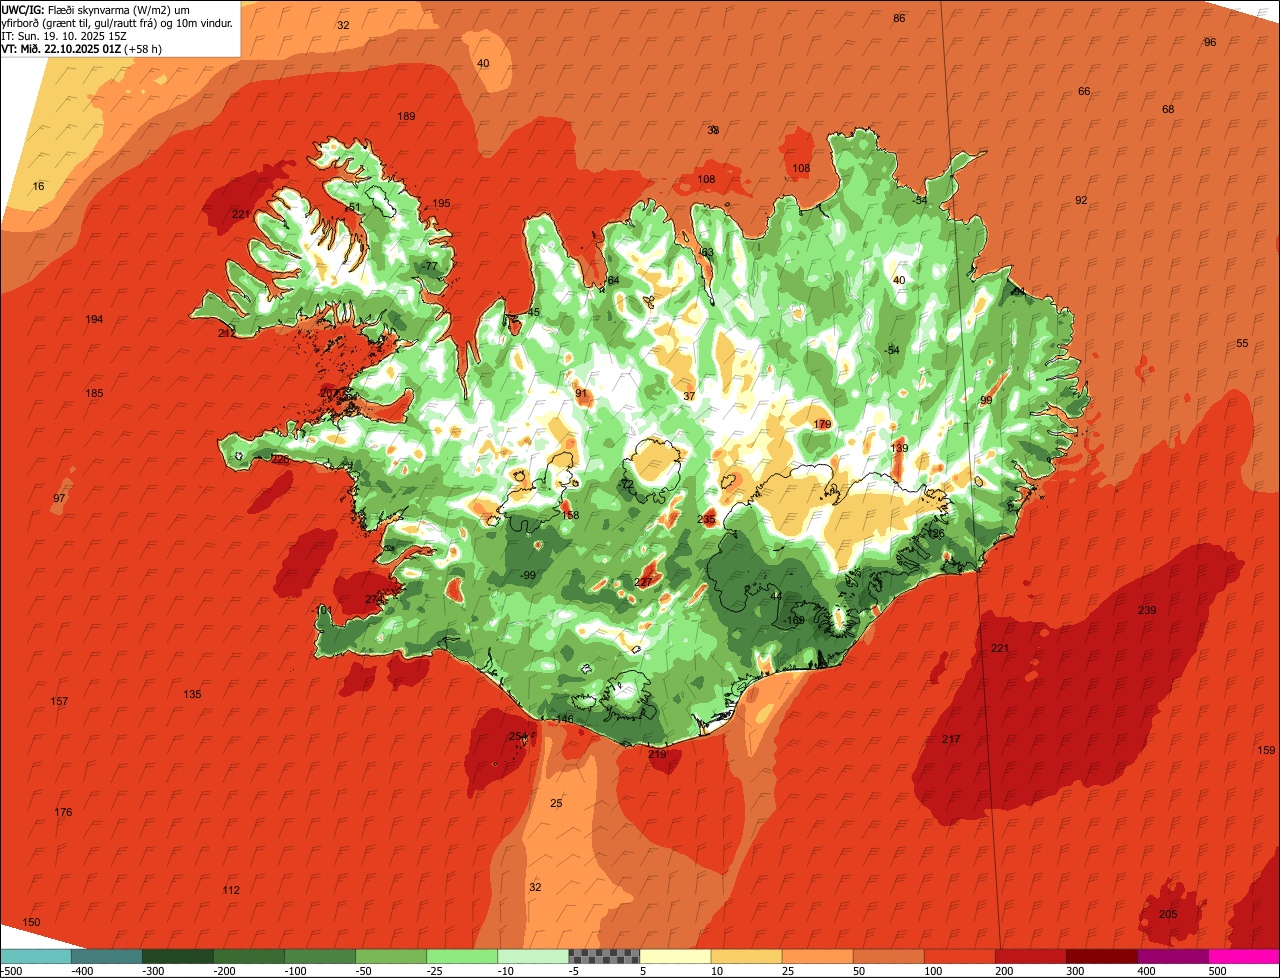Click the negative value -169 on the glacier
The width and height of the screenshot is (1280, 978).
pos(794,620)
